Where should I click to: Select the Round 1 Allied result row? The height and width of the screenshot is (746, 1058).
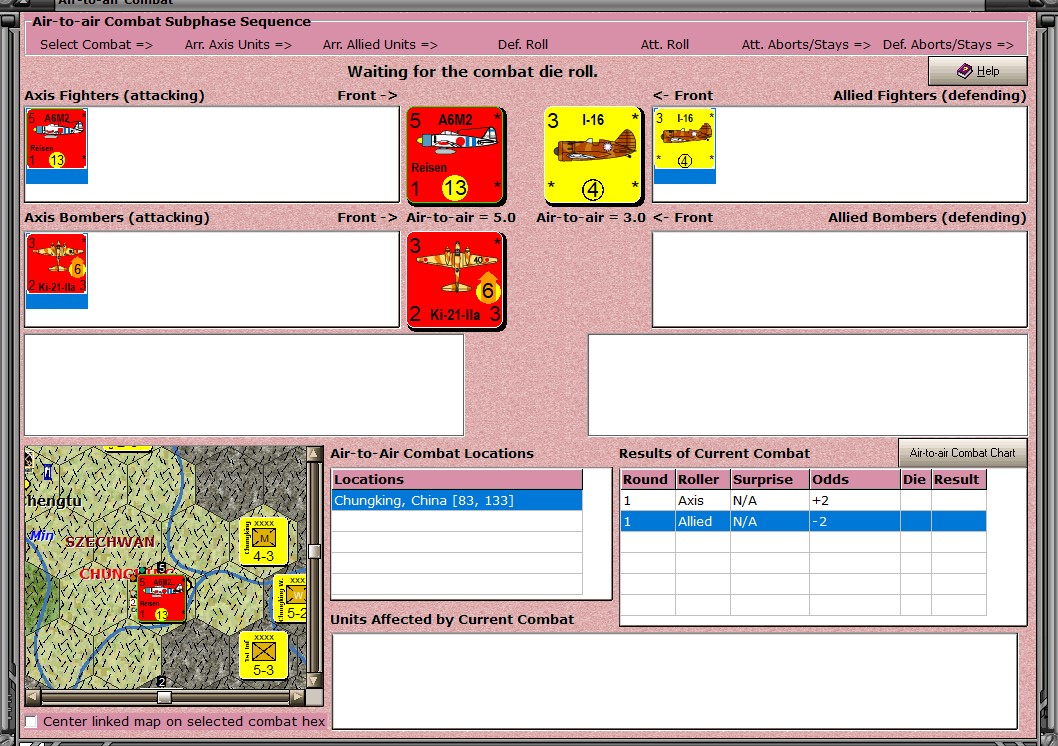click(803, 521)
